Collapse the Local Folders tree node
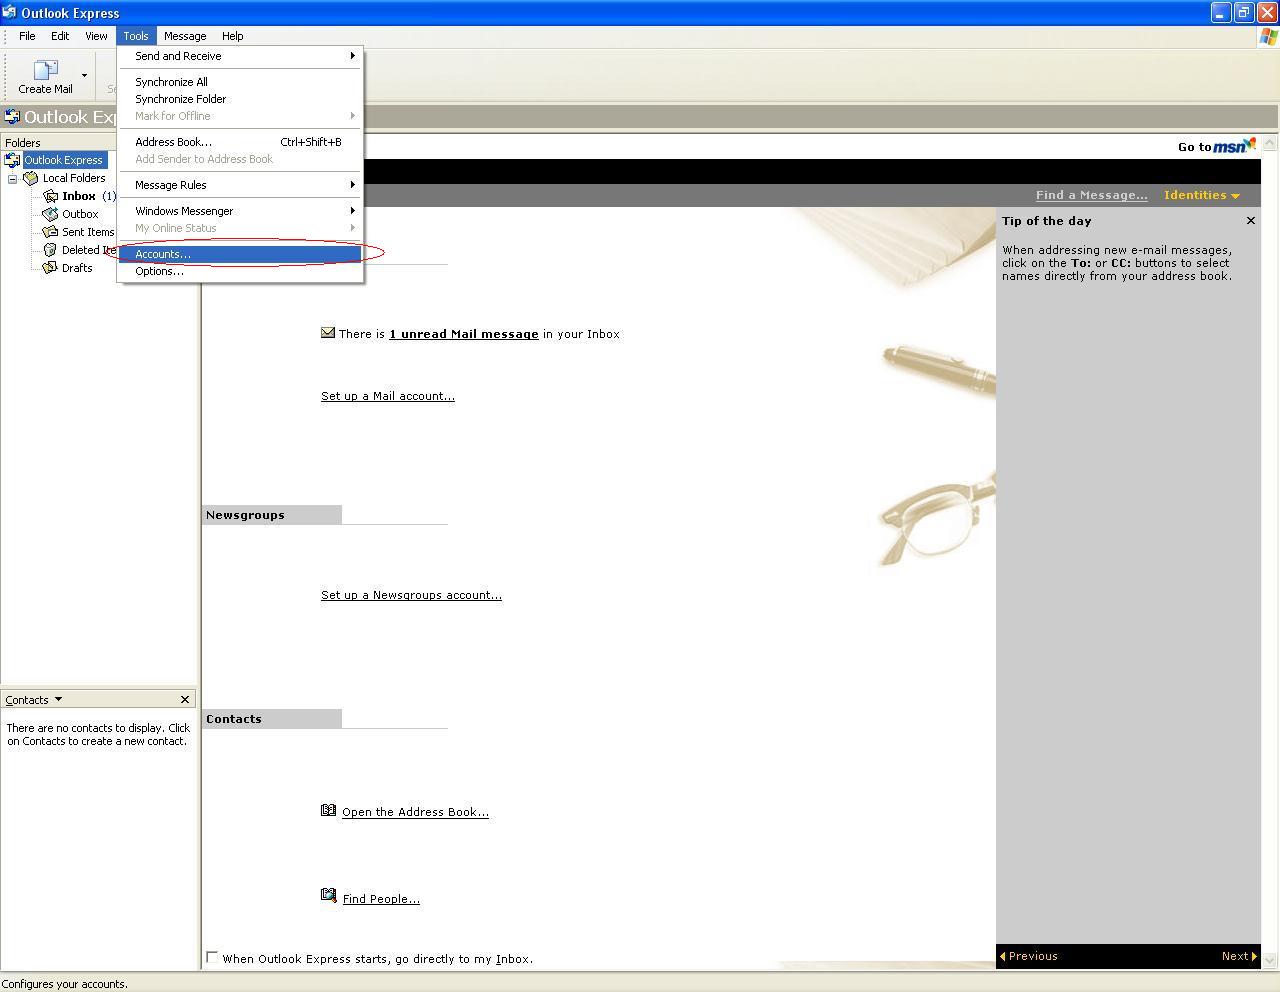1280x992 pixels. [13, 179]
